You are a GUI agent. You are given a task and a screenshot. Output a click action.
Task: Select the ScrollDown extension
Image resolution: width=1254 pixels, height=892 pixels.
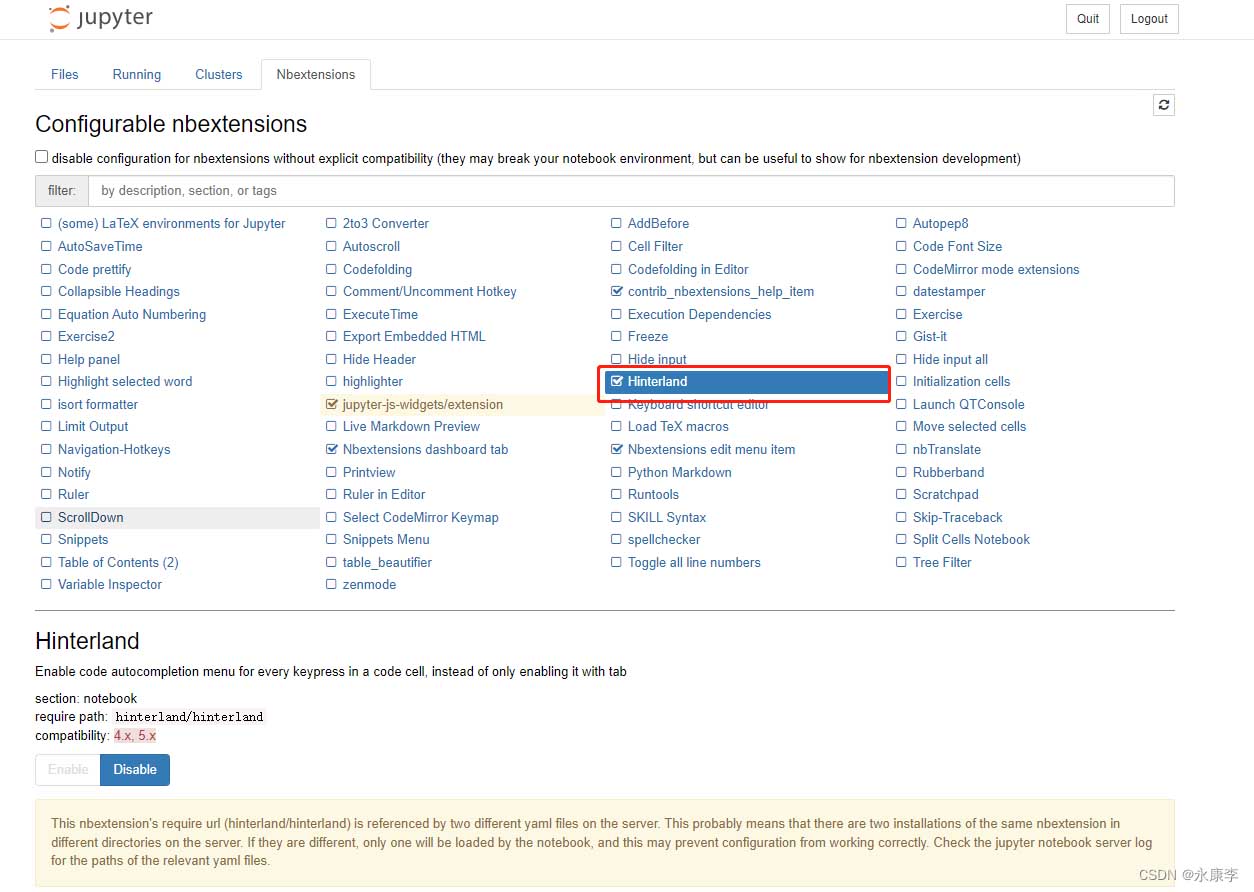click(x=90, y=518)
